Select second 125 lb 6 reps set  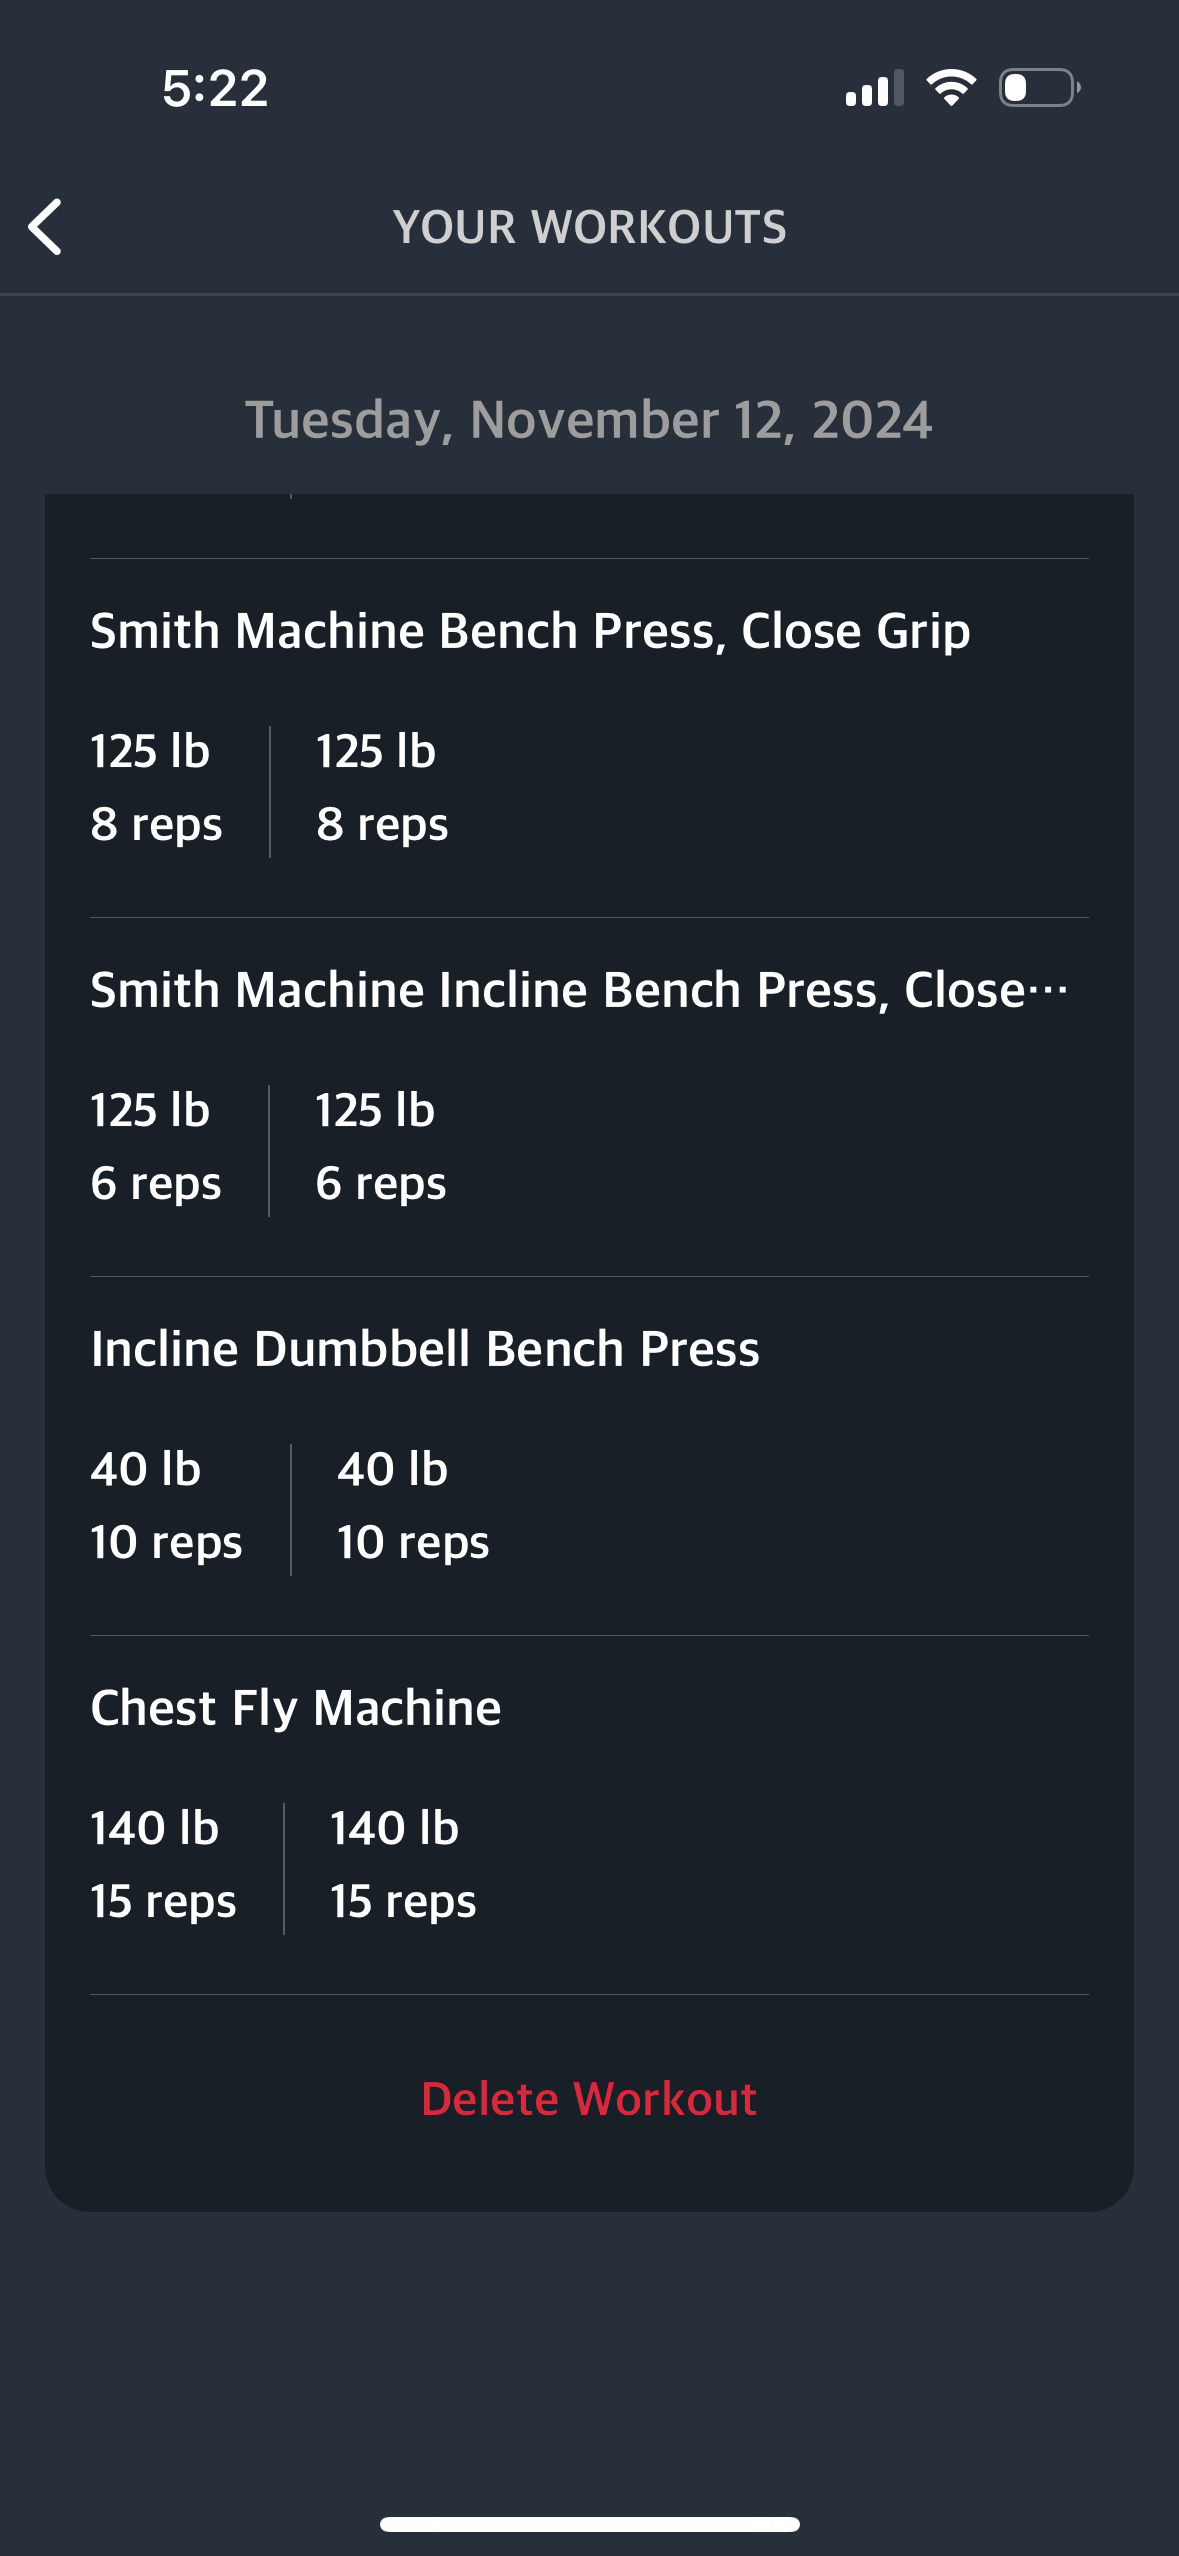click(381, 1147)
